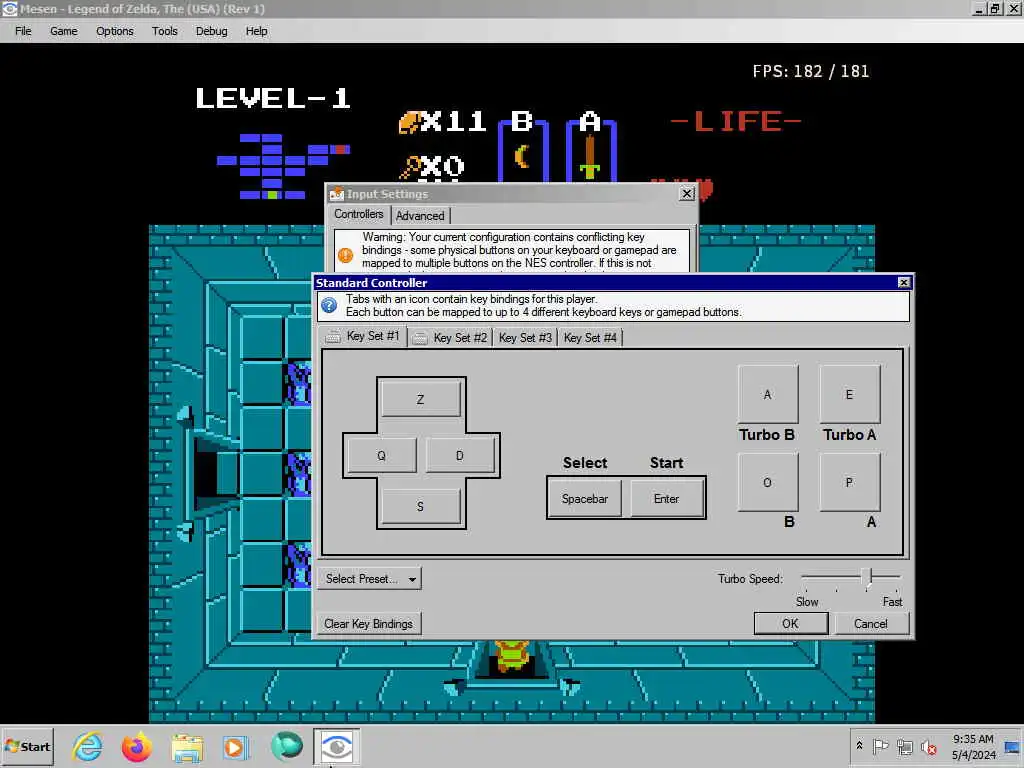Open the Game menu

tap(63, 31)
